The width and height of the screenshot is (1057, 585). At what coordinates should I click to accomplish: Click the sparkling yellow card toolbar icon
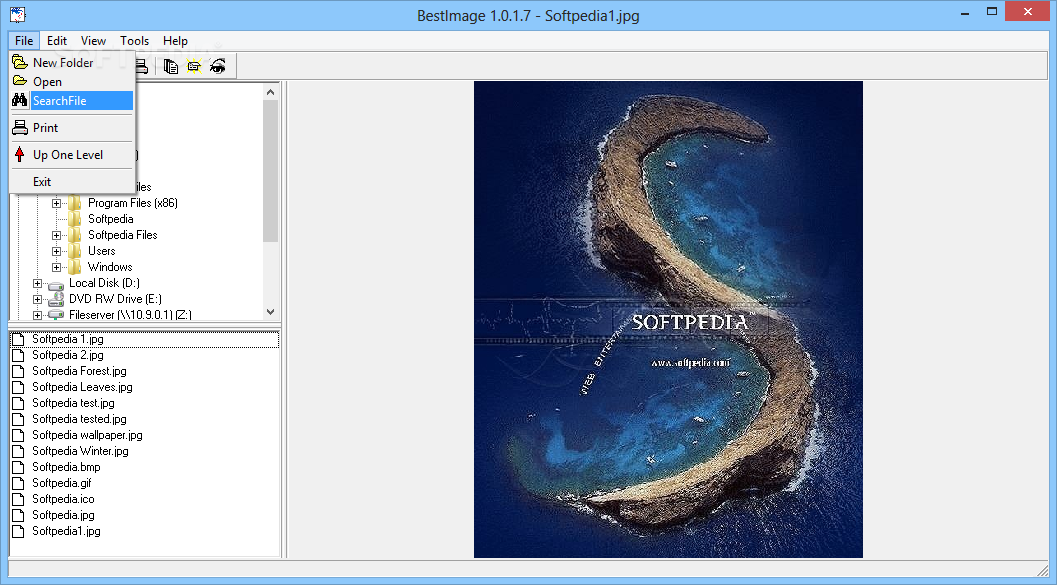[194, 66]
